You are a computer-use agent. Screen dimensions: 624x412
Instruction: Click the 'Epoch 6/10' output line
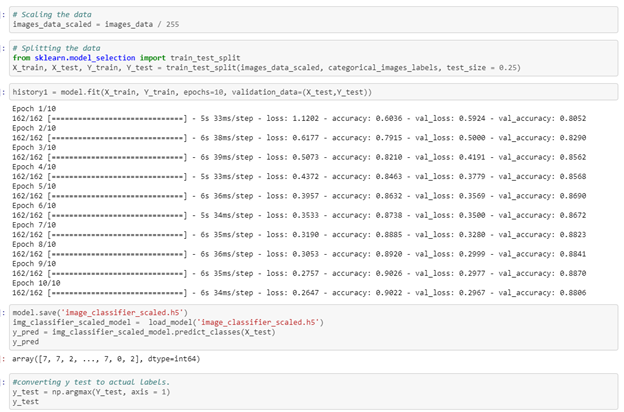click(34, 205)
